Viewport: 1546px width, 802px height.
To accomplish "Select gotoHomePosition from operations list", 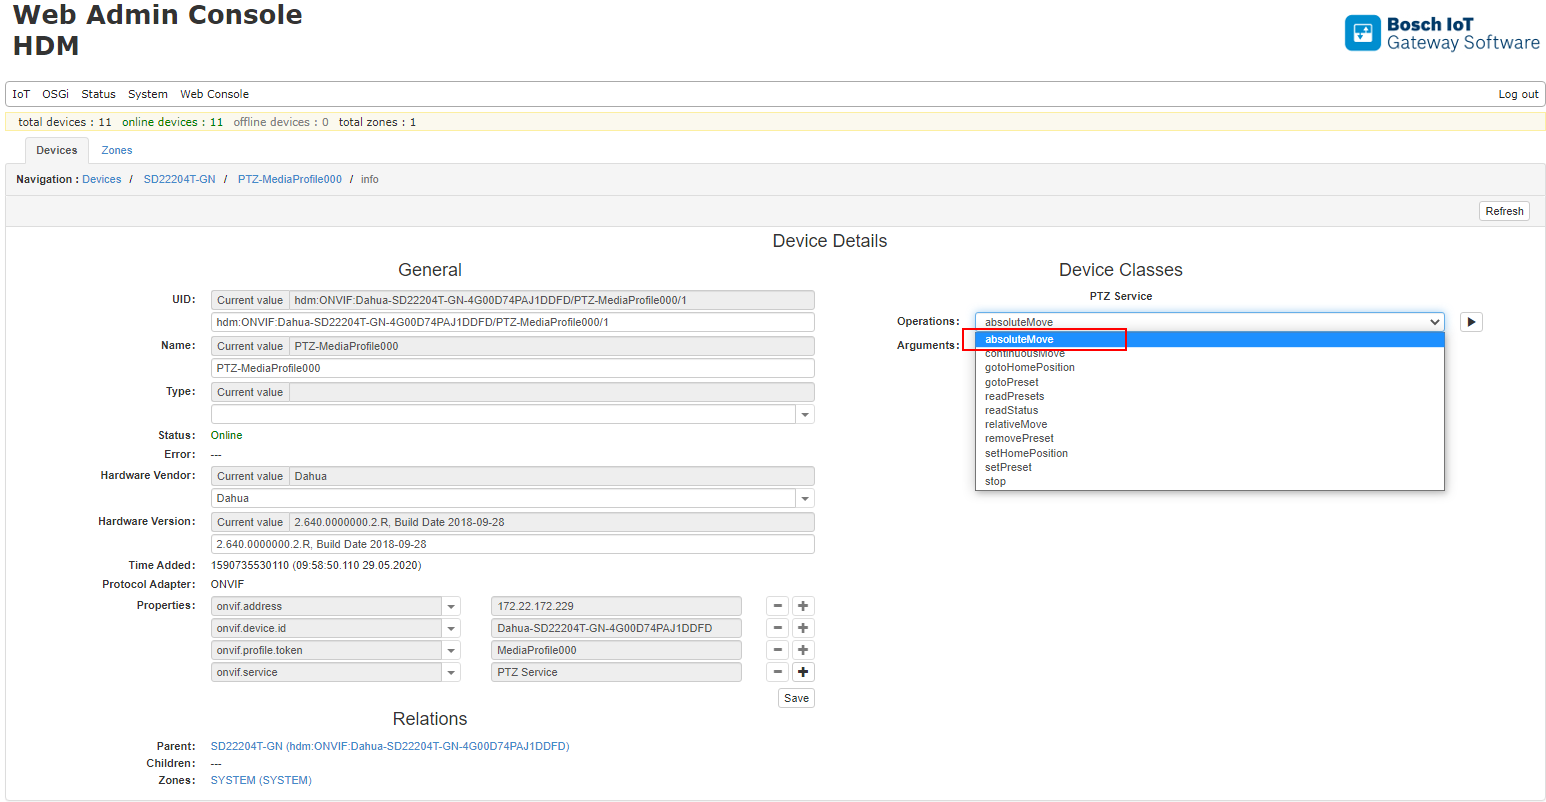I will [x=1029, y=367].
